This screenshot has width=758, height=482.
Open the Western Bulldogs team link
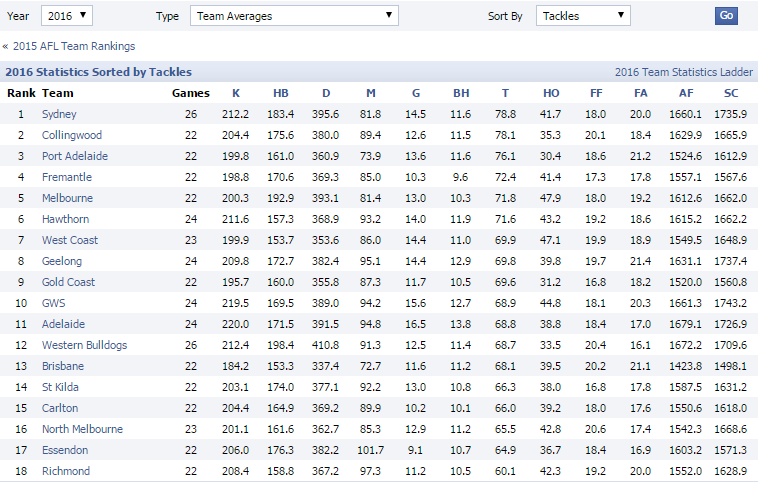point(85,345)
